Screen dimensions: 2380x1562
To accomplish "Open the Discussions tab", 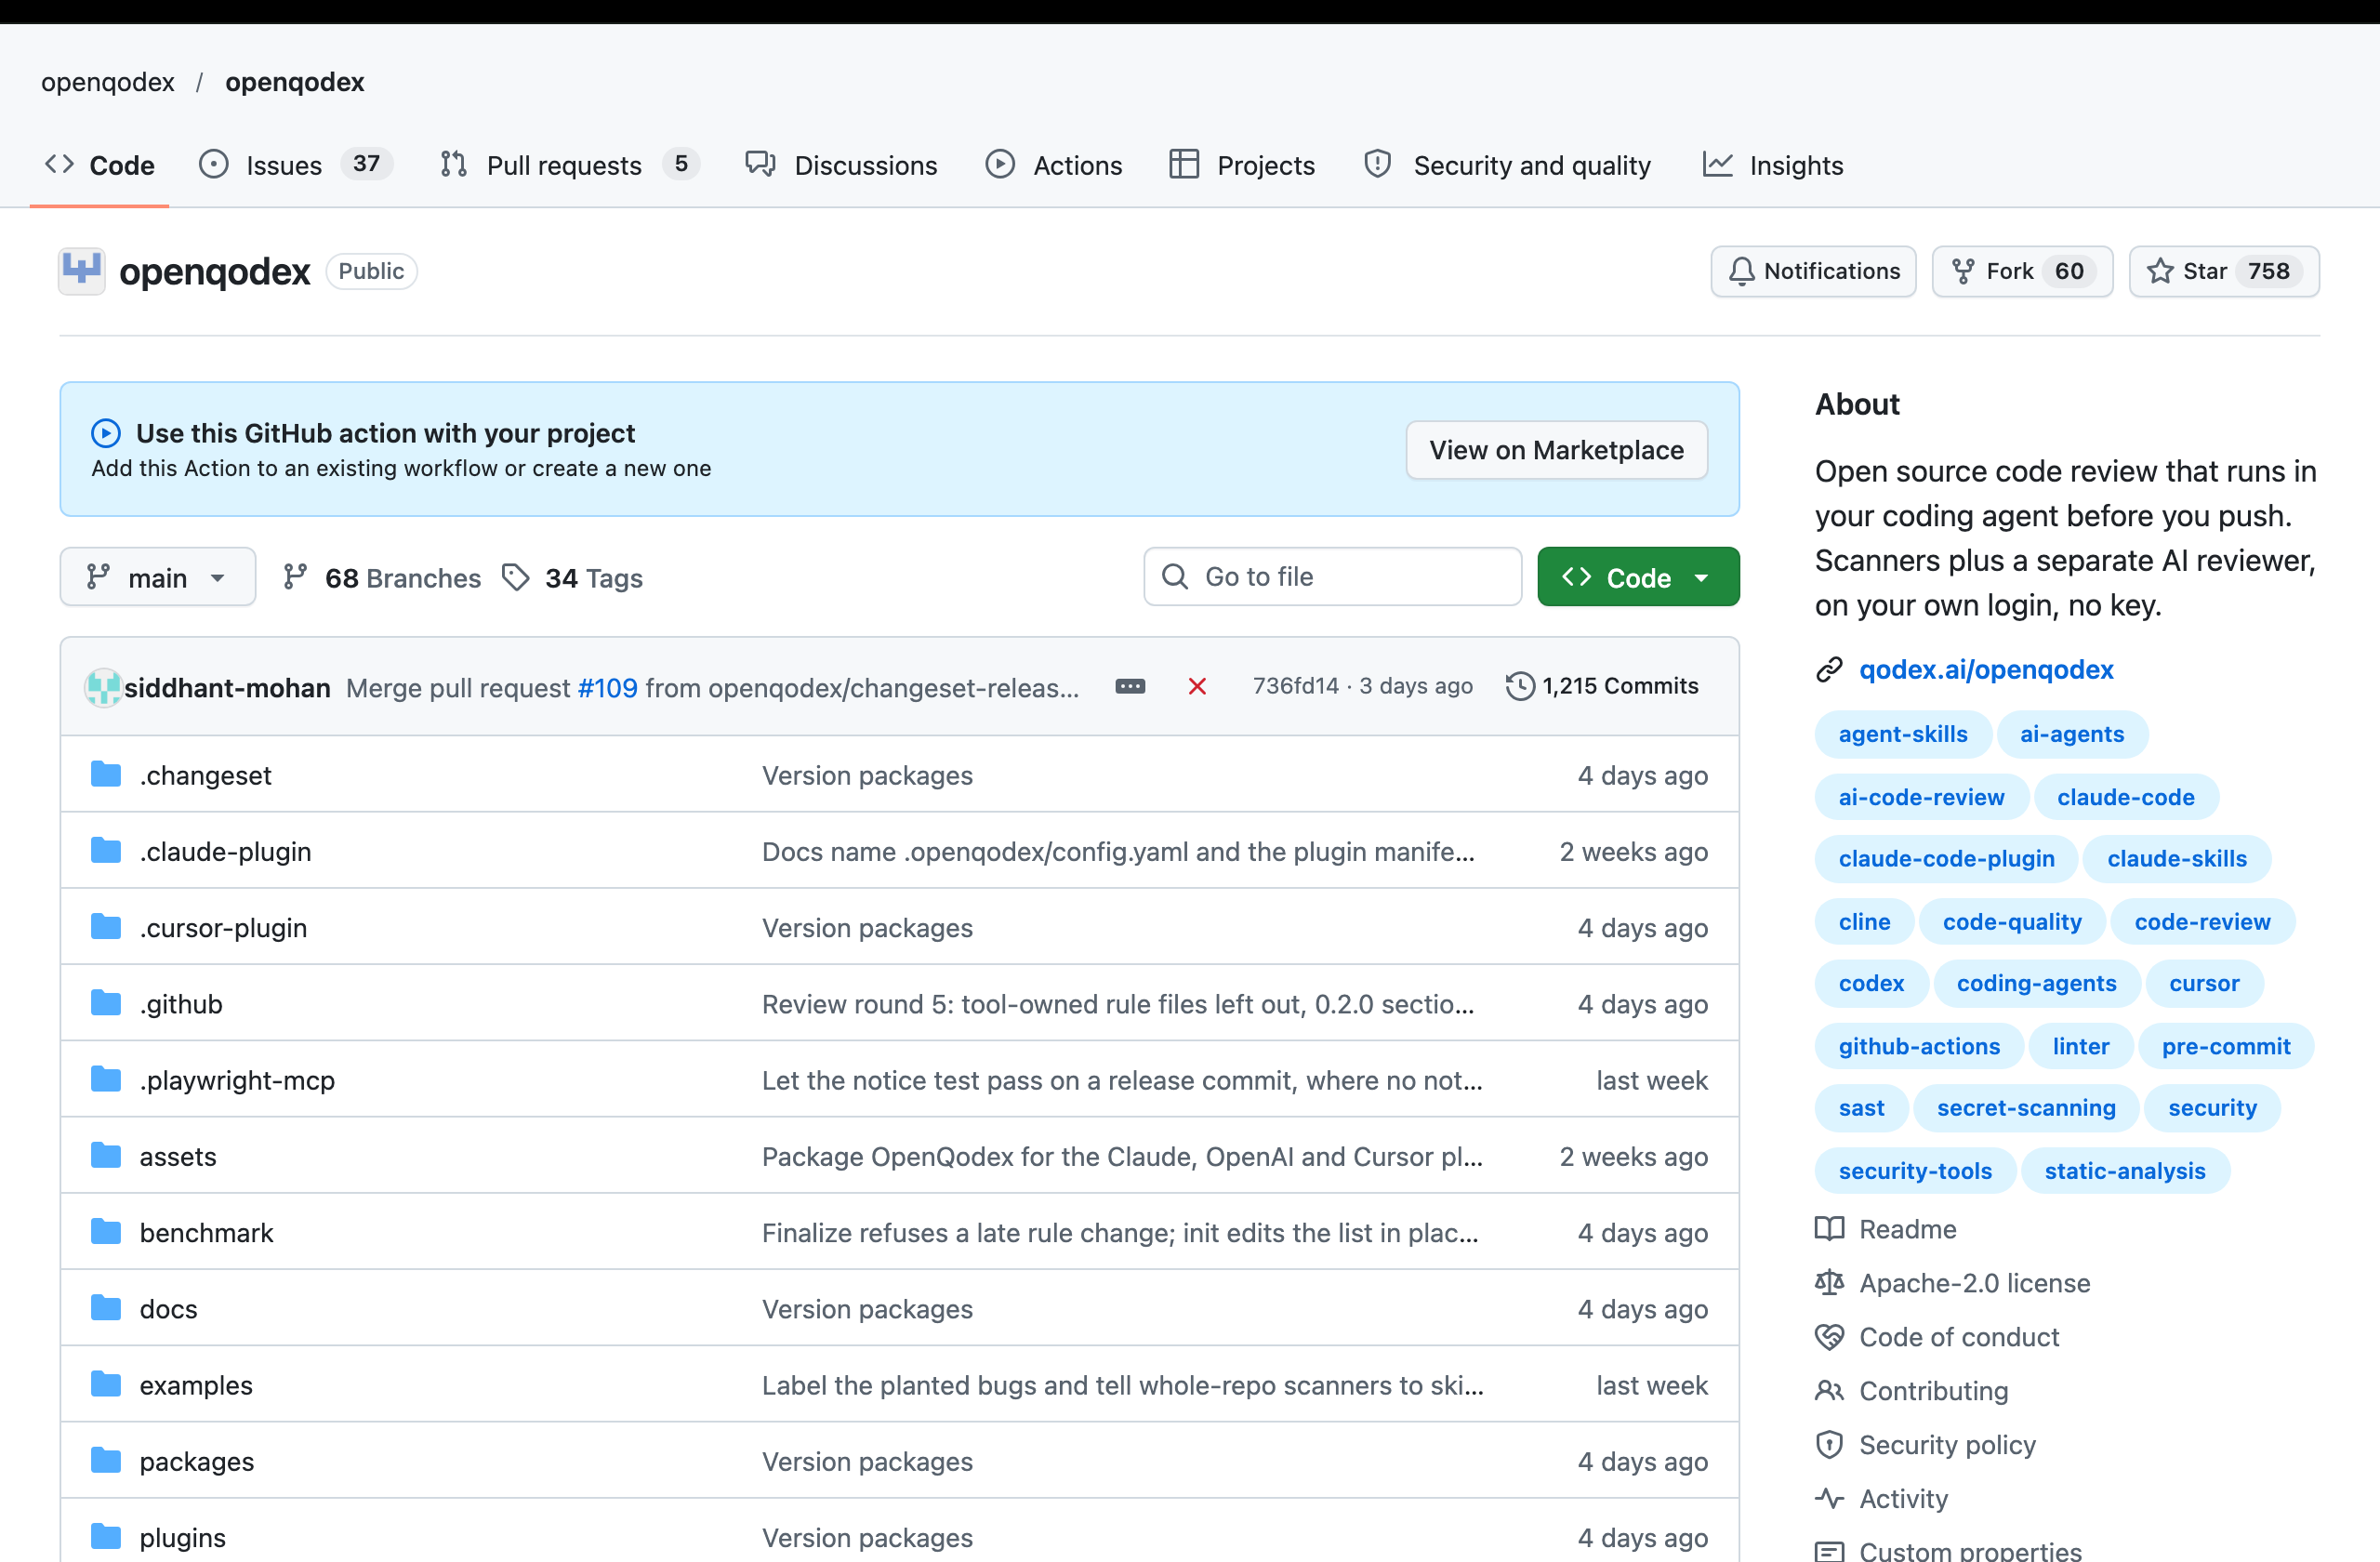I will tap(841, 165).
